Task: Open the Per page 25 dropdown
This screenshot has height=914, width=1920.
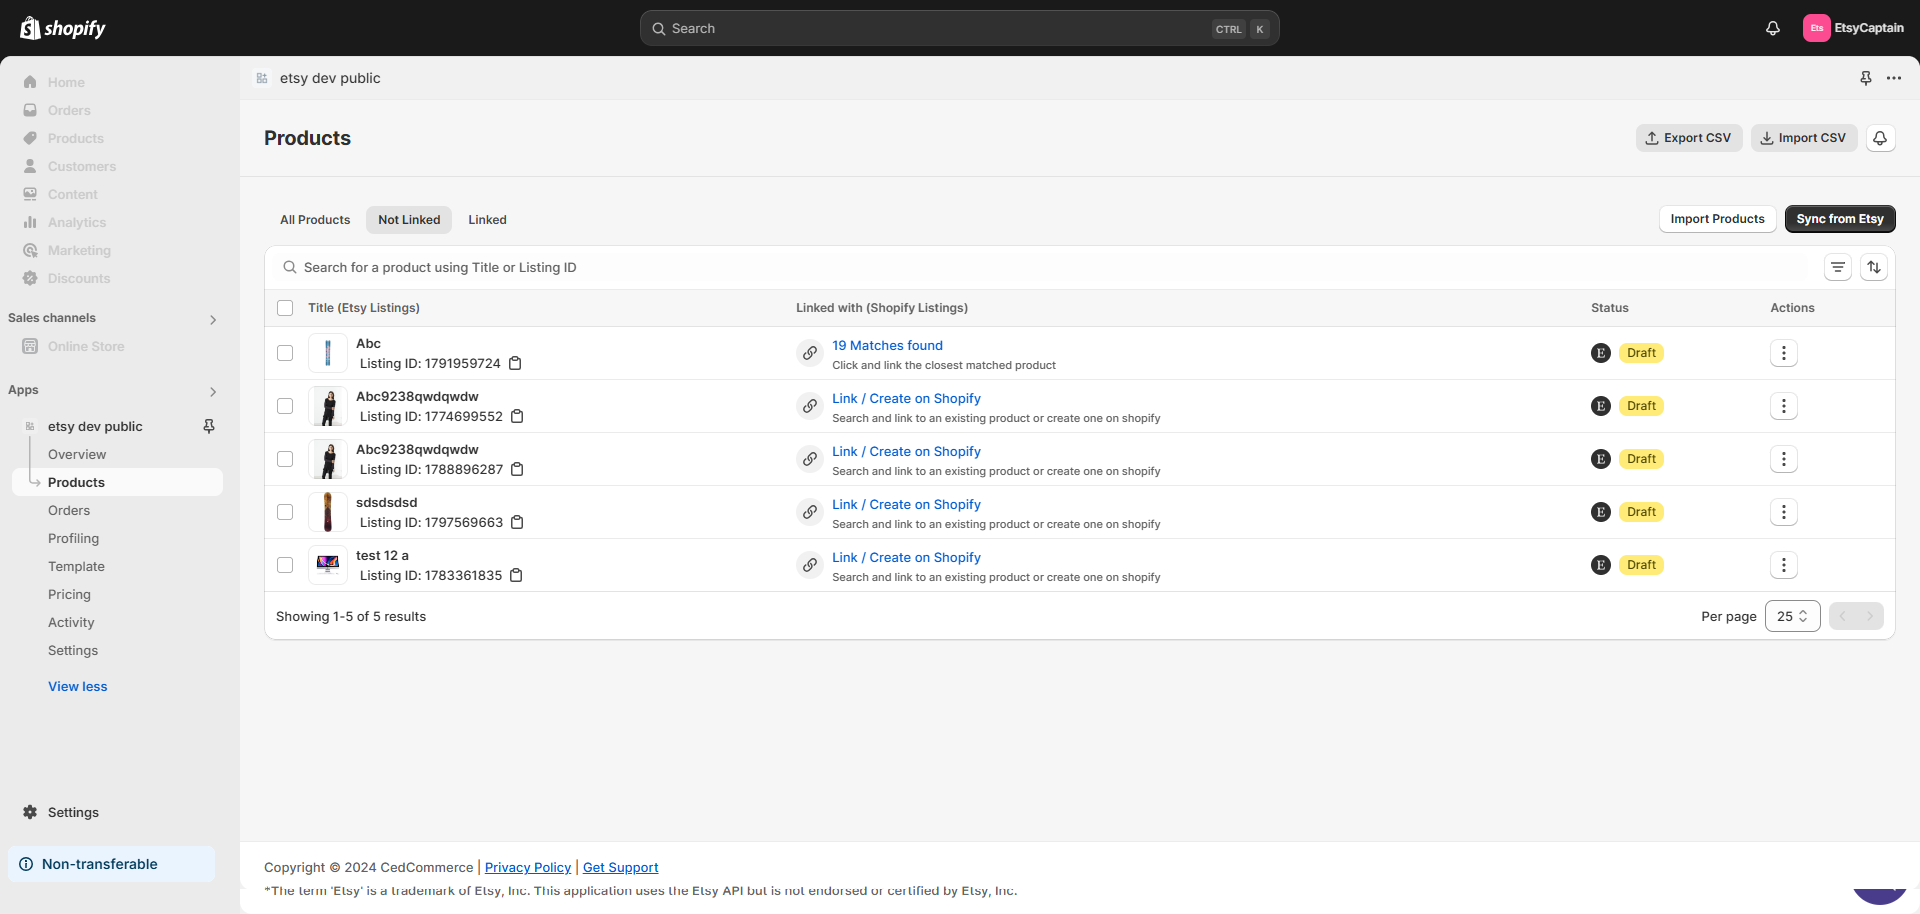Action: pos(1793,616)
